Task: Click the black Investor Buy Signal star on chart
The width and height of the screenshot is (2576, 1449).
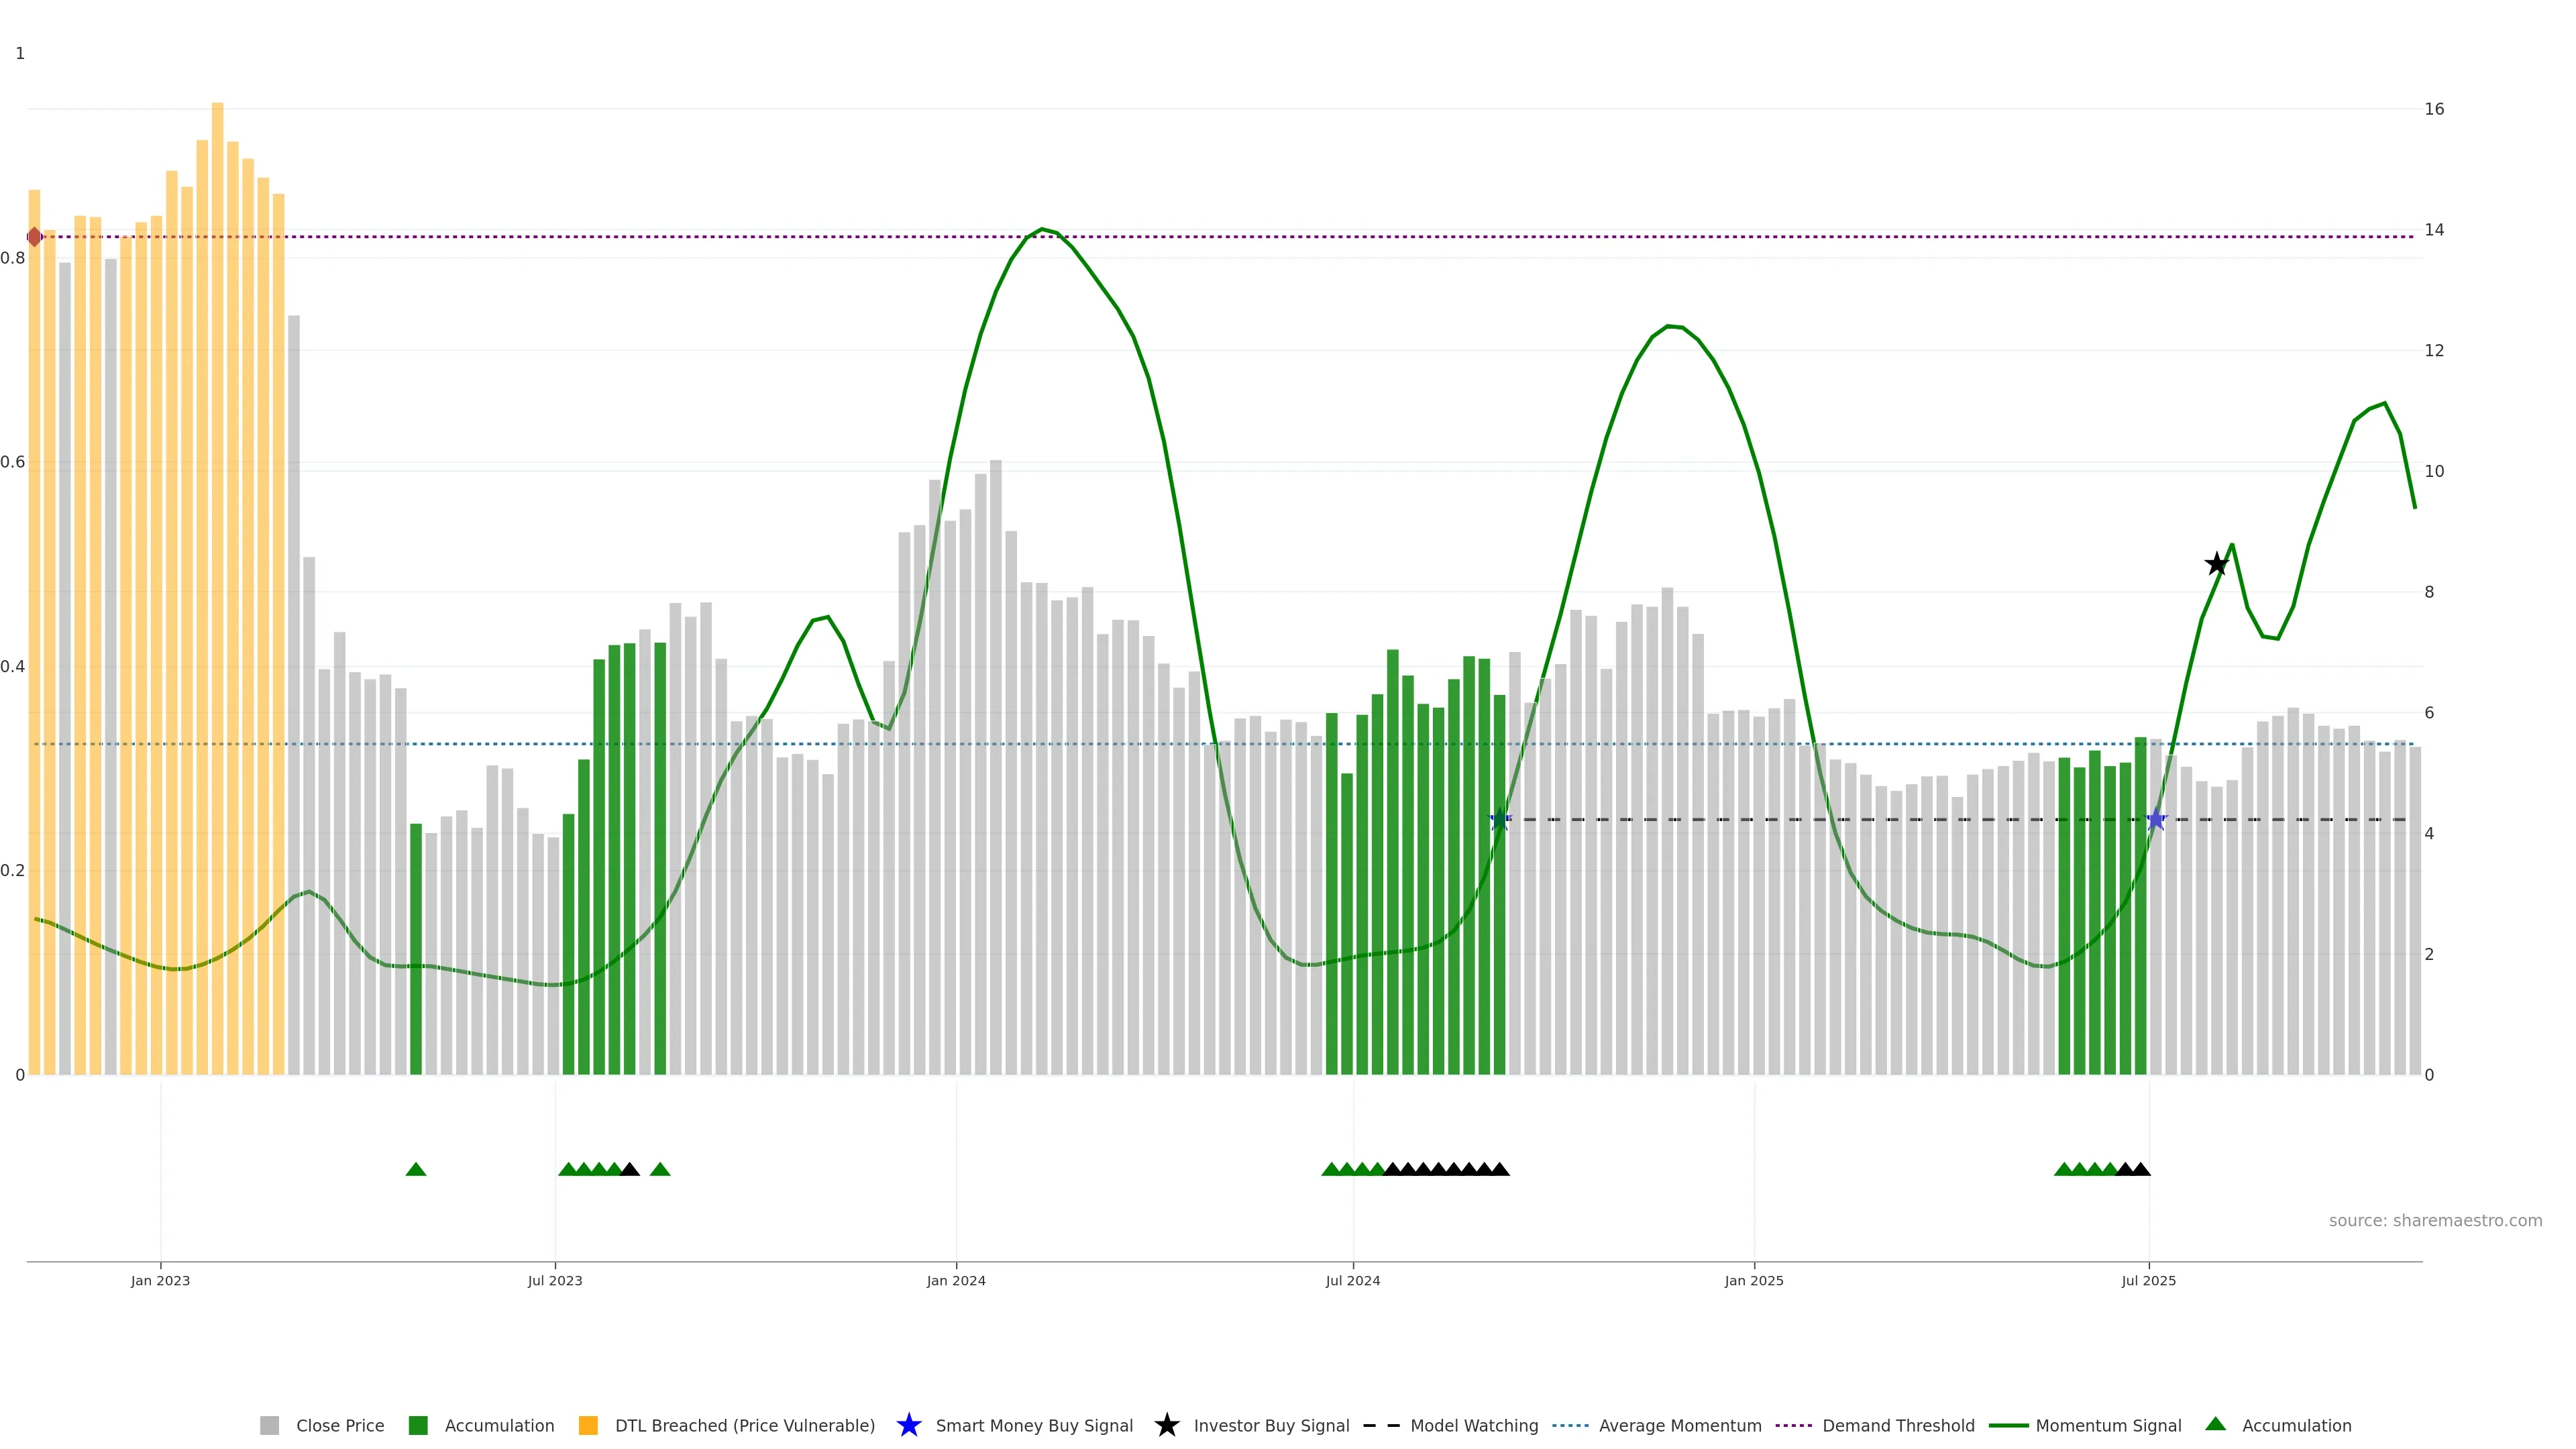Action: [x=2216, y=564]
